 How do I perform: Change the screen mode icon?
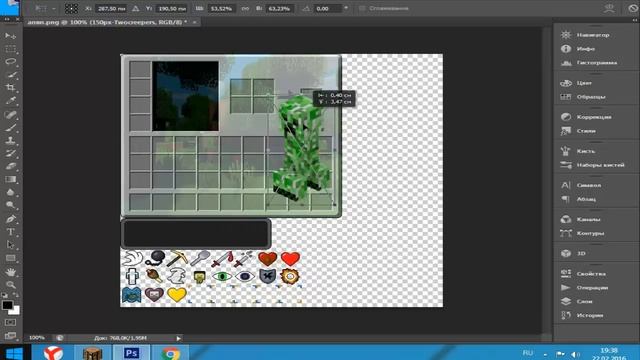(10, 336)
